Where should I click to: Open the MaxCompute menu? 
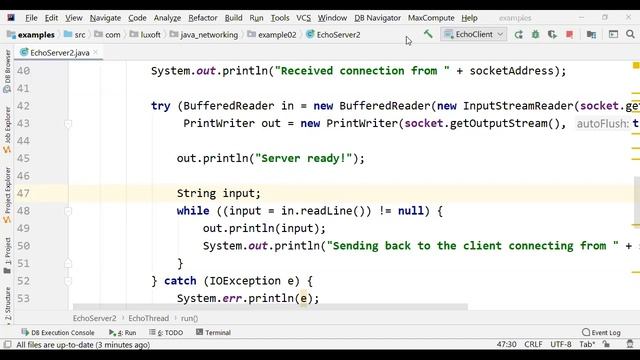coord(431,18)
